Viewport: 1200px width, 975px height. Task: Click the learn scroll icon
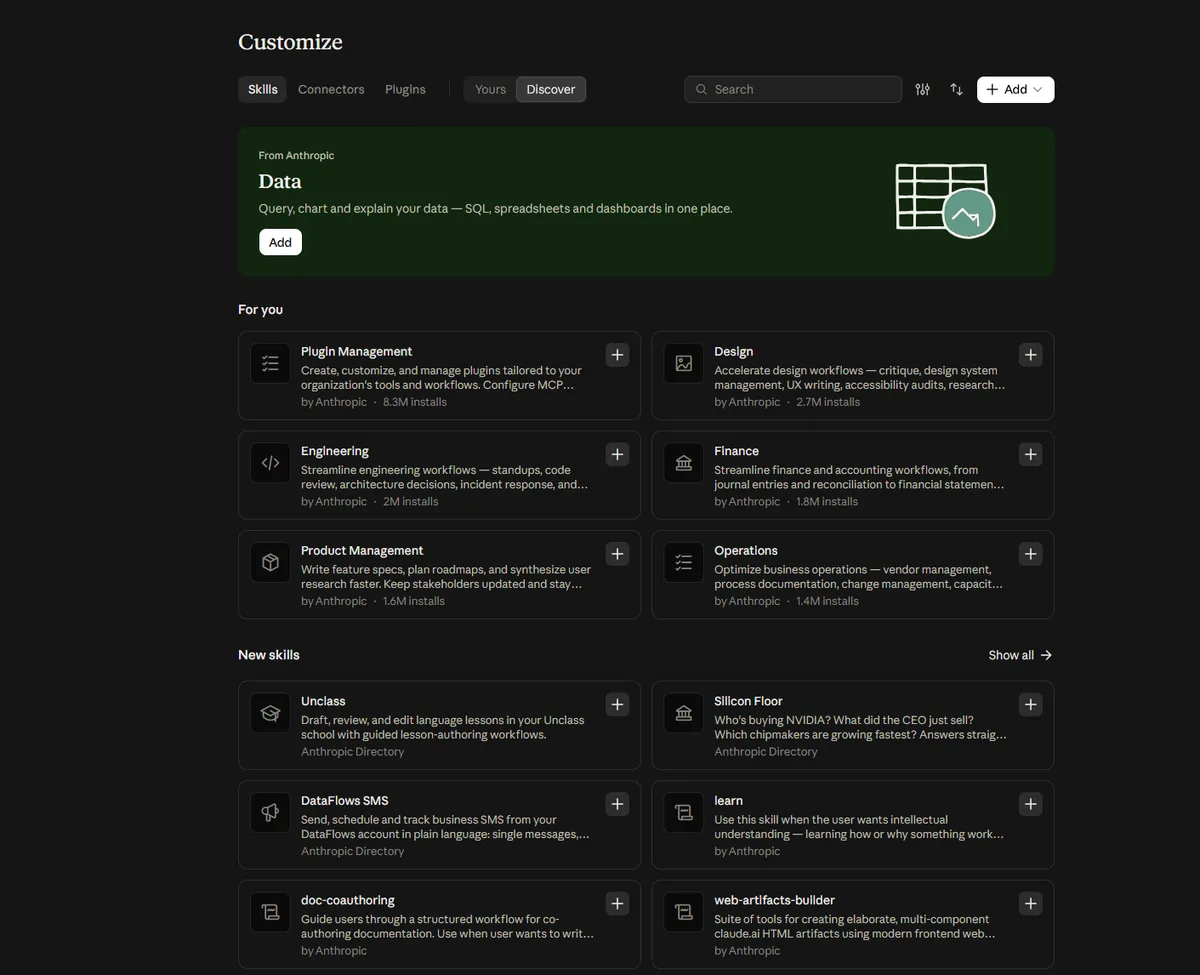[683, 813]
